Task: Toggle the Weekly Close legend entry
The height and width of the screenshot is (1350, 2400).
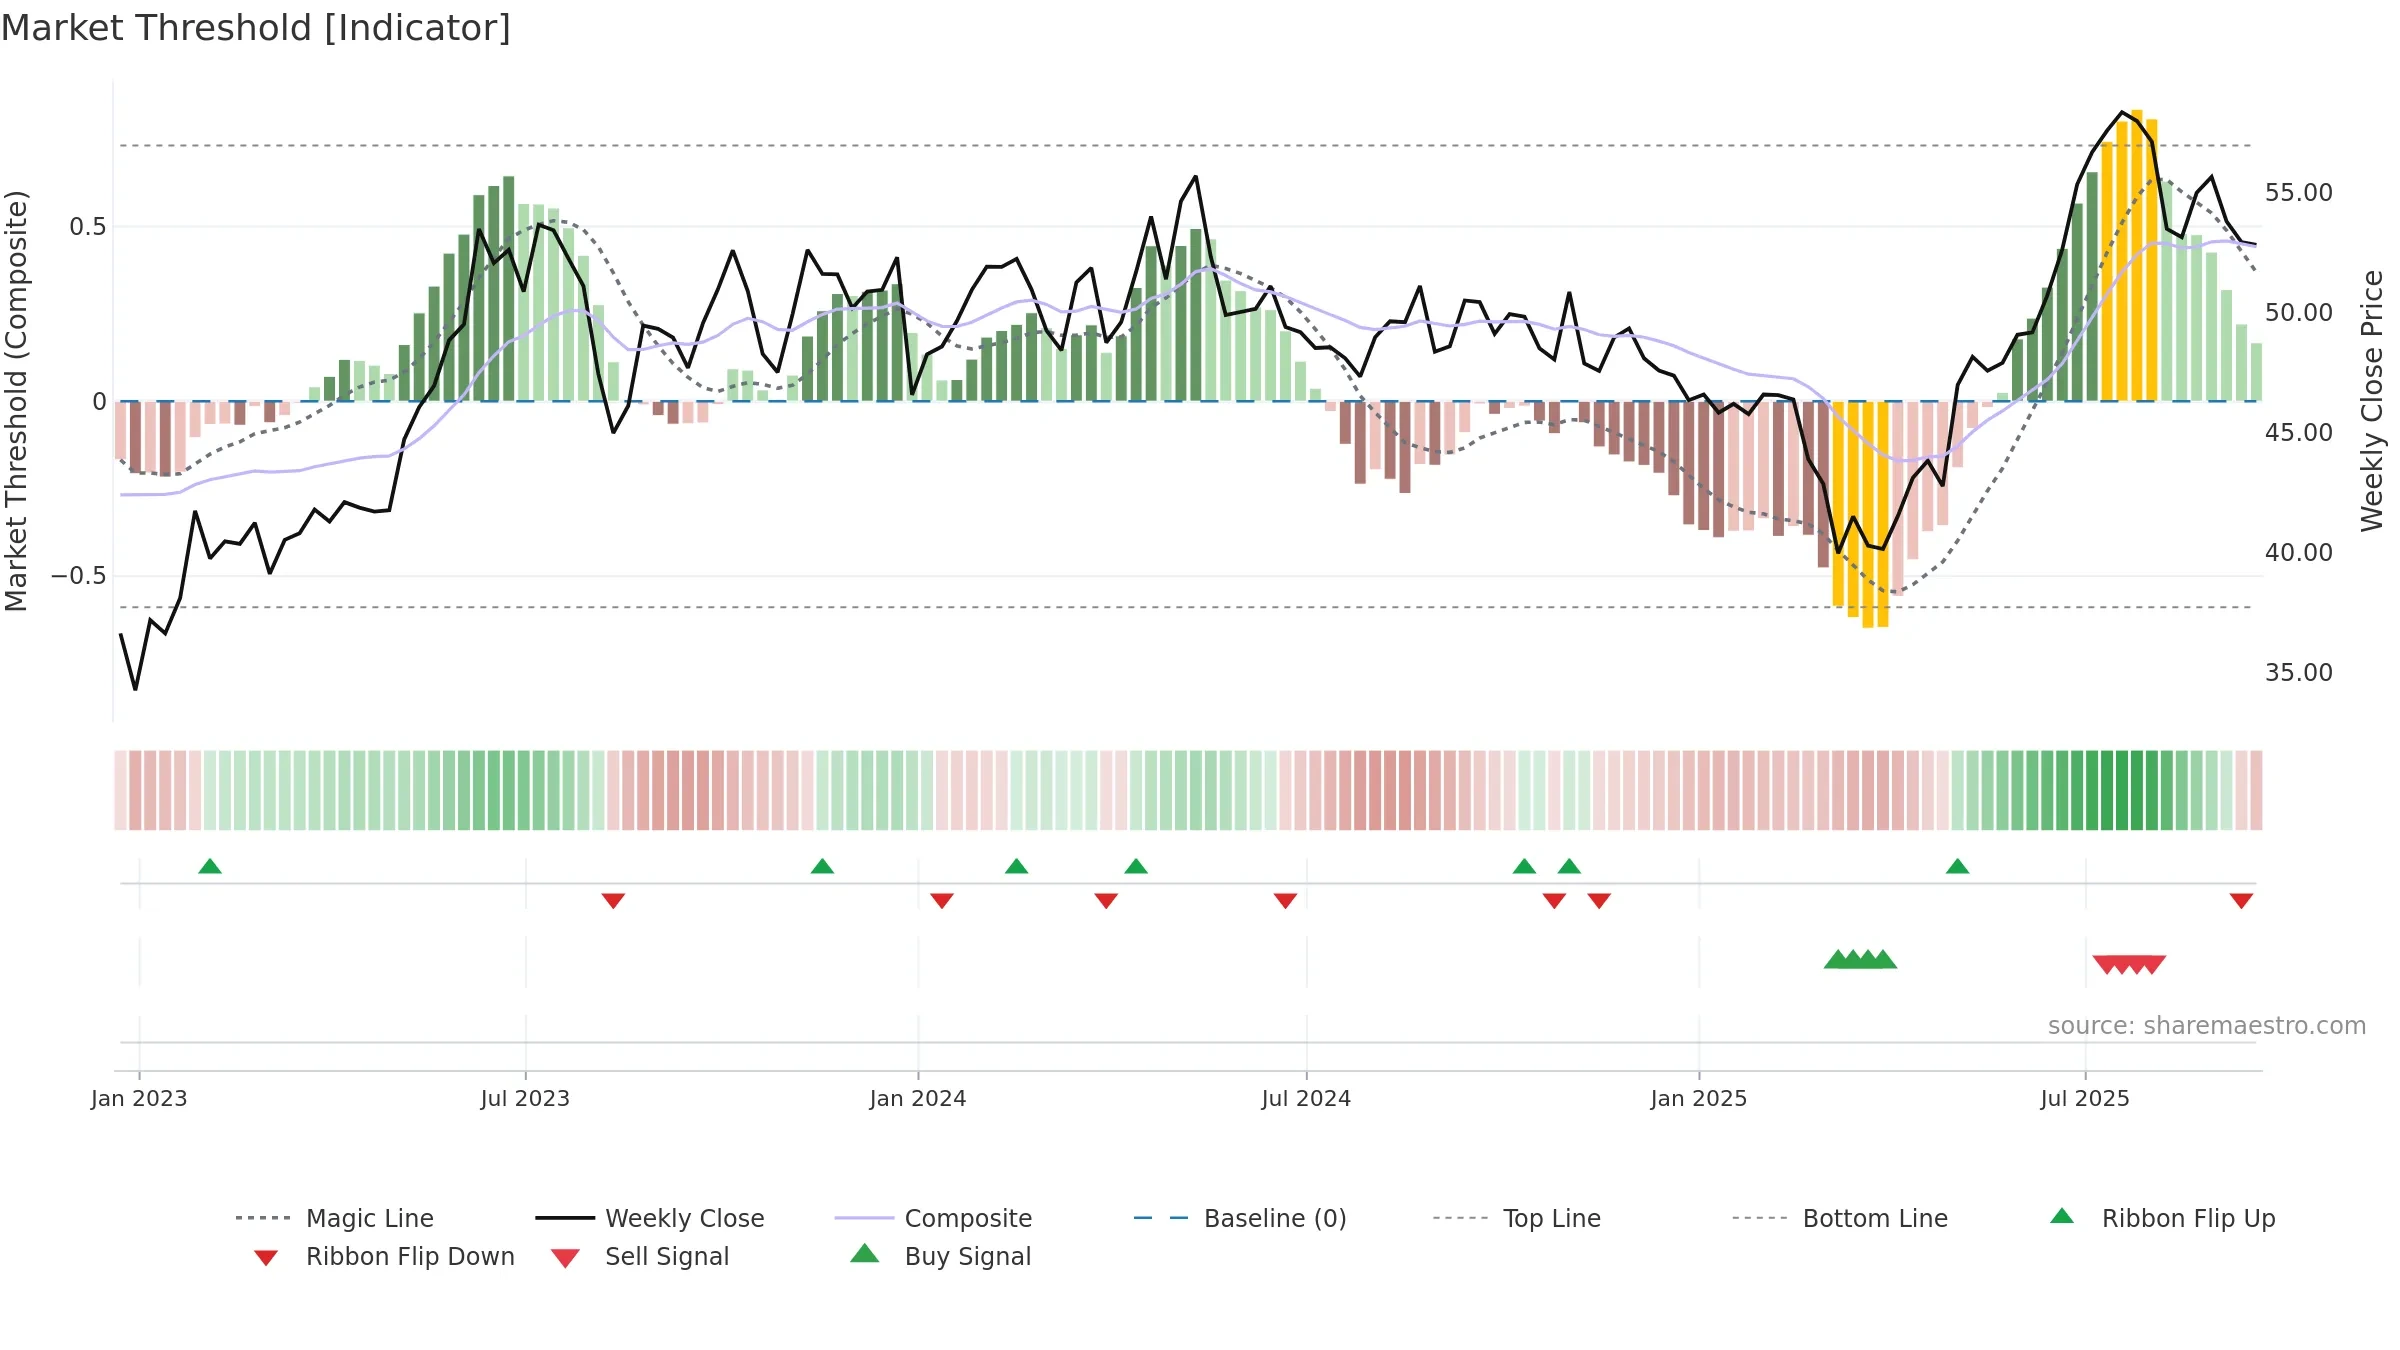Action: point(650,1218)
